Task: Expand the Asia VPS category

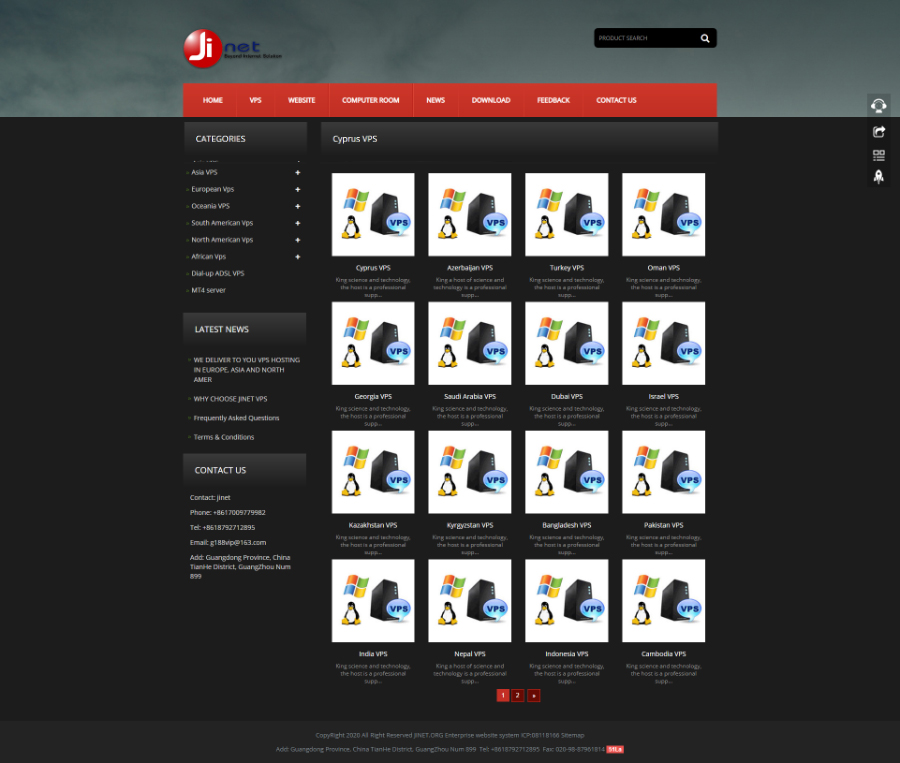Action: pyautogui.click(x=297, y=172)
